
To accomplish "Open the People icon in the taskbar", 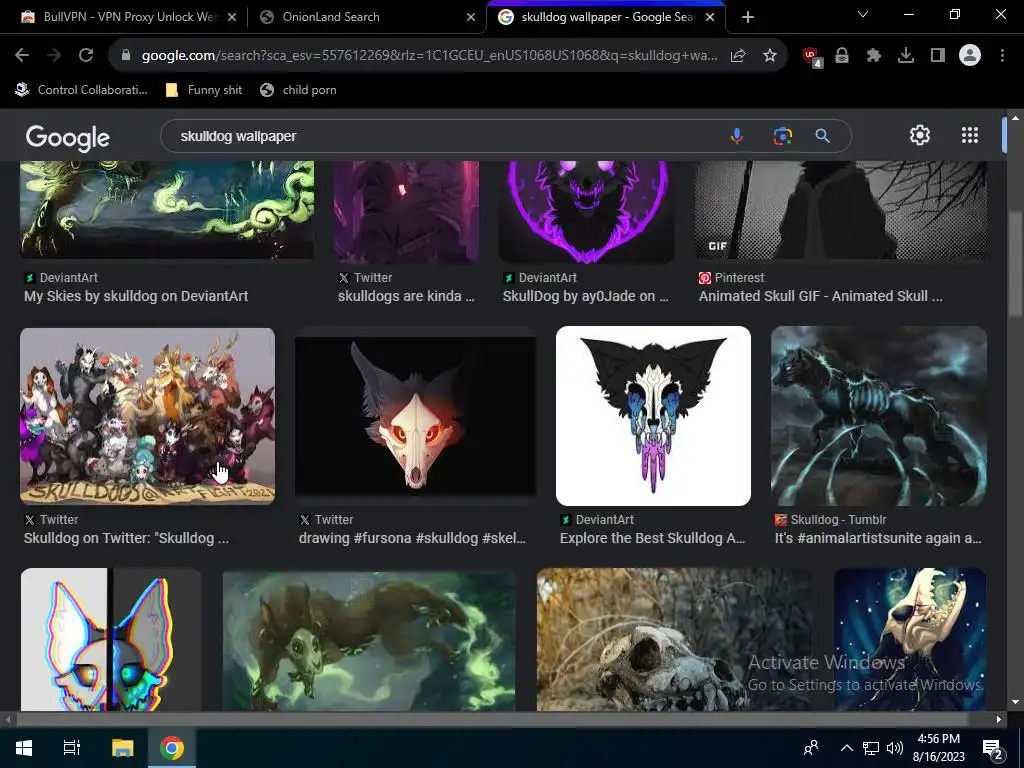I will point(811,748).
